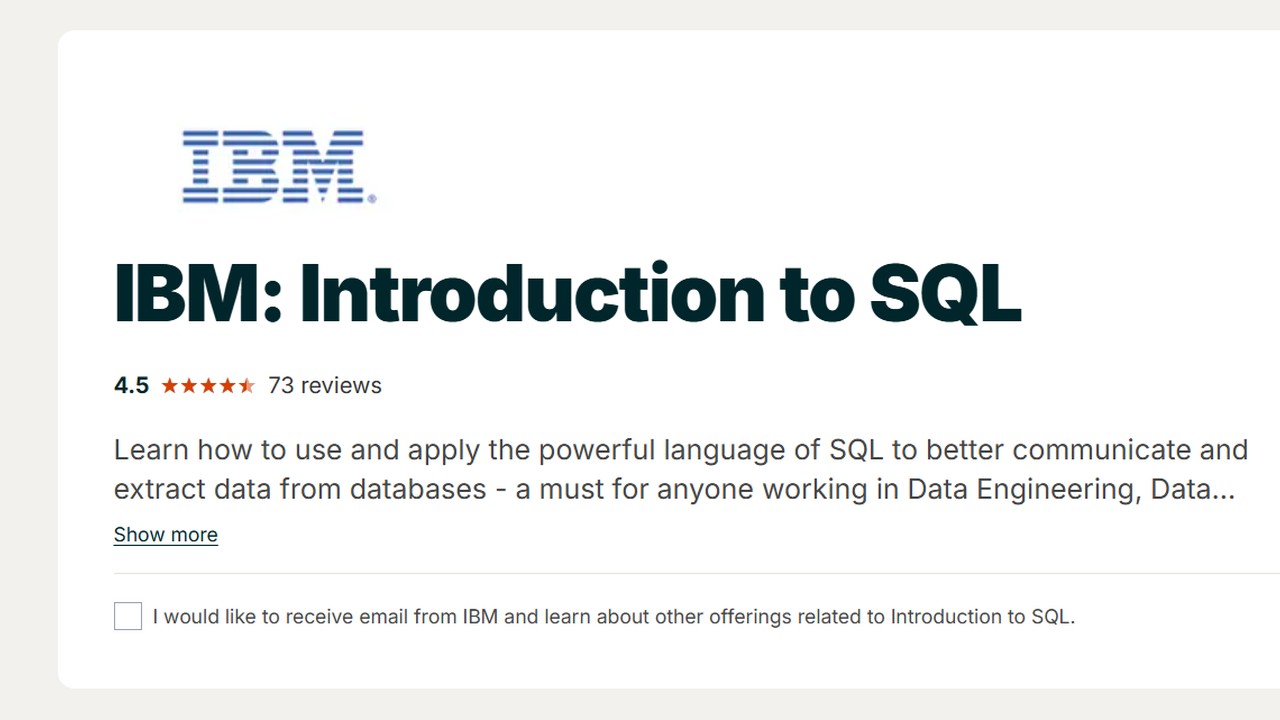
Task: Click the email consent label text
Action: pos(613,616)
